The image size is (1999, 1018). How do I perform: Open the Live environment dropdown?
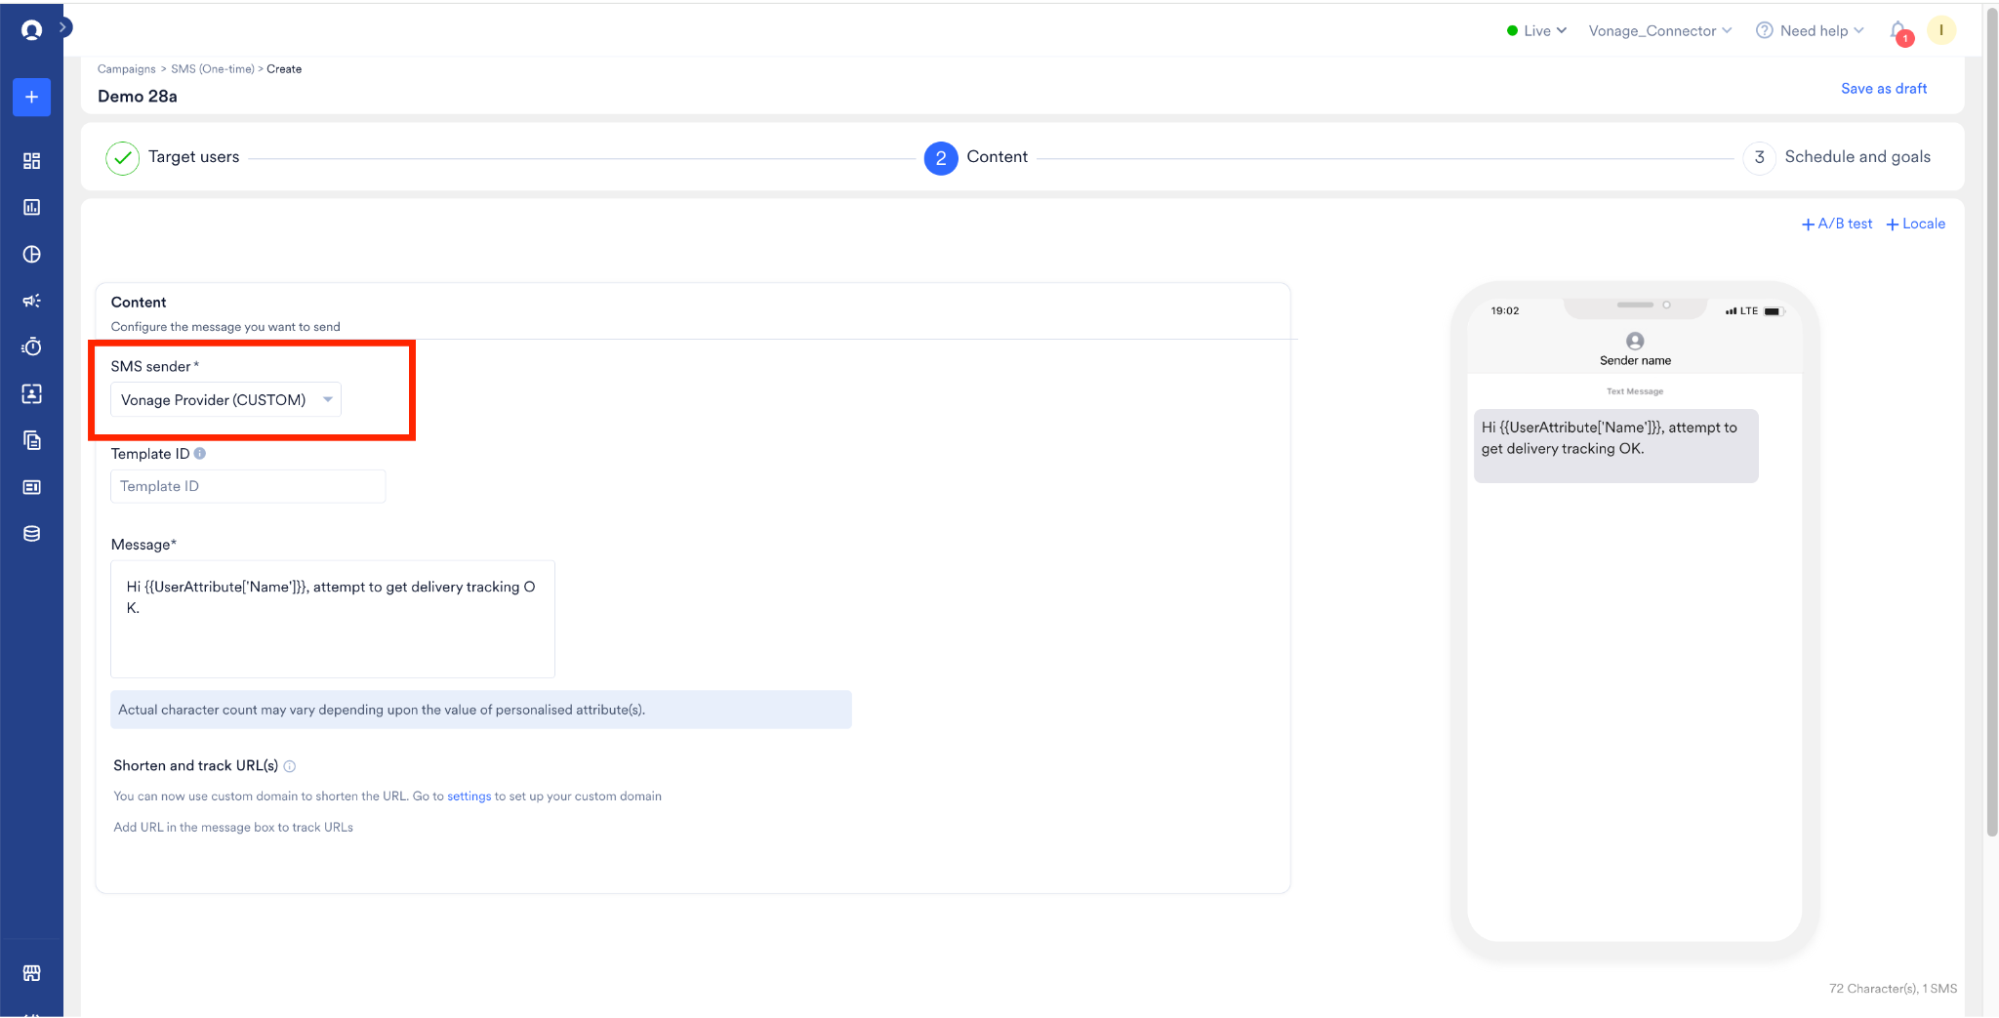click(1537, 31)
